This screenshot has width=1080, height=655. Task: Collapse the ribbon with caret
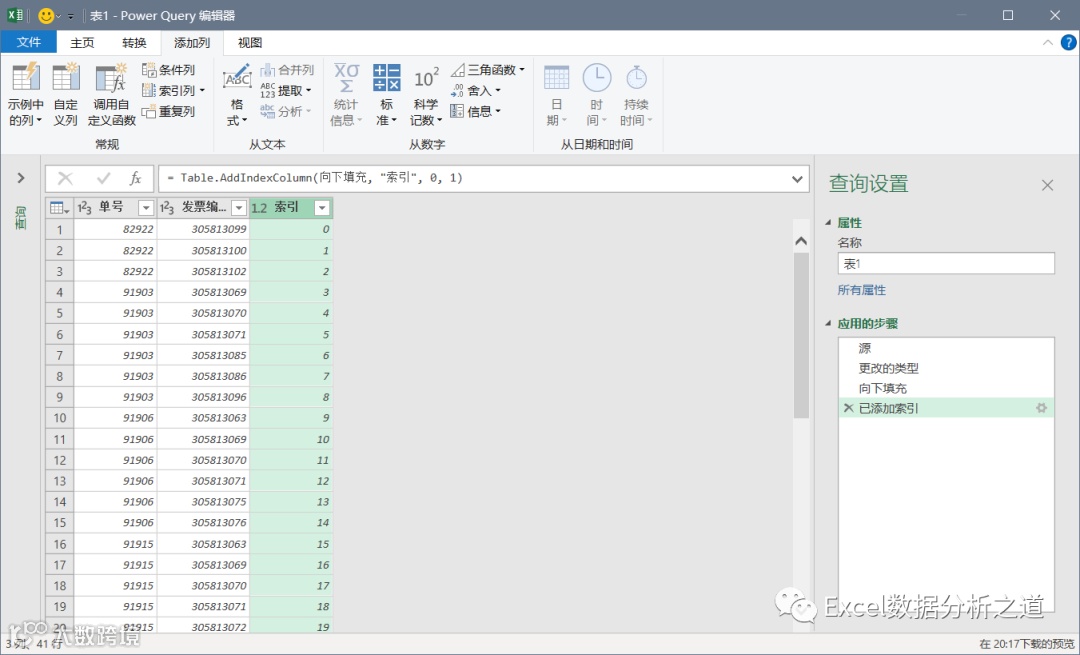coord(1048,43)
